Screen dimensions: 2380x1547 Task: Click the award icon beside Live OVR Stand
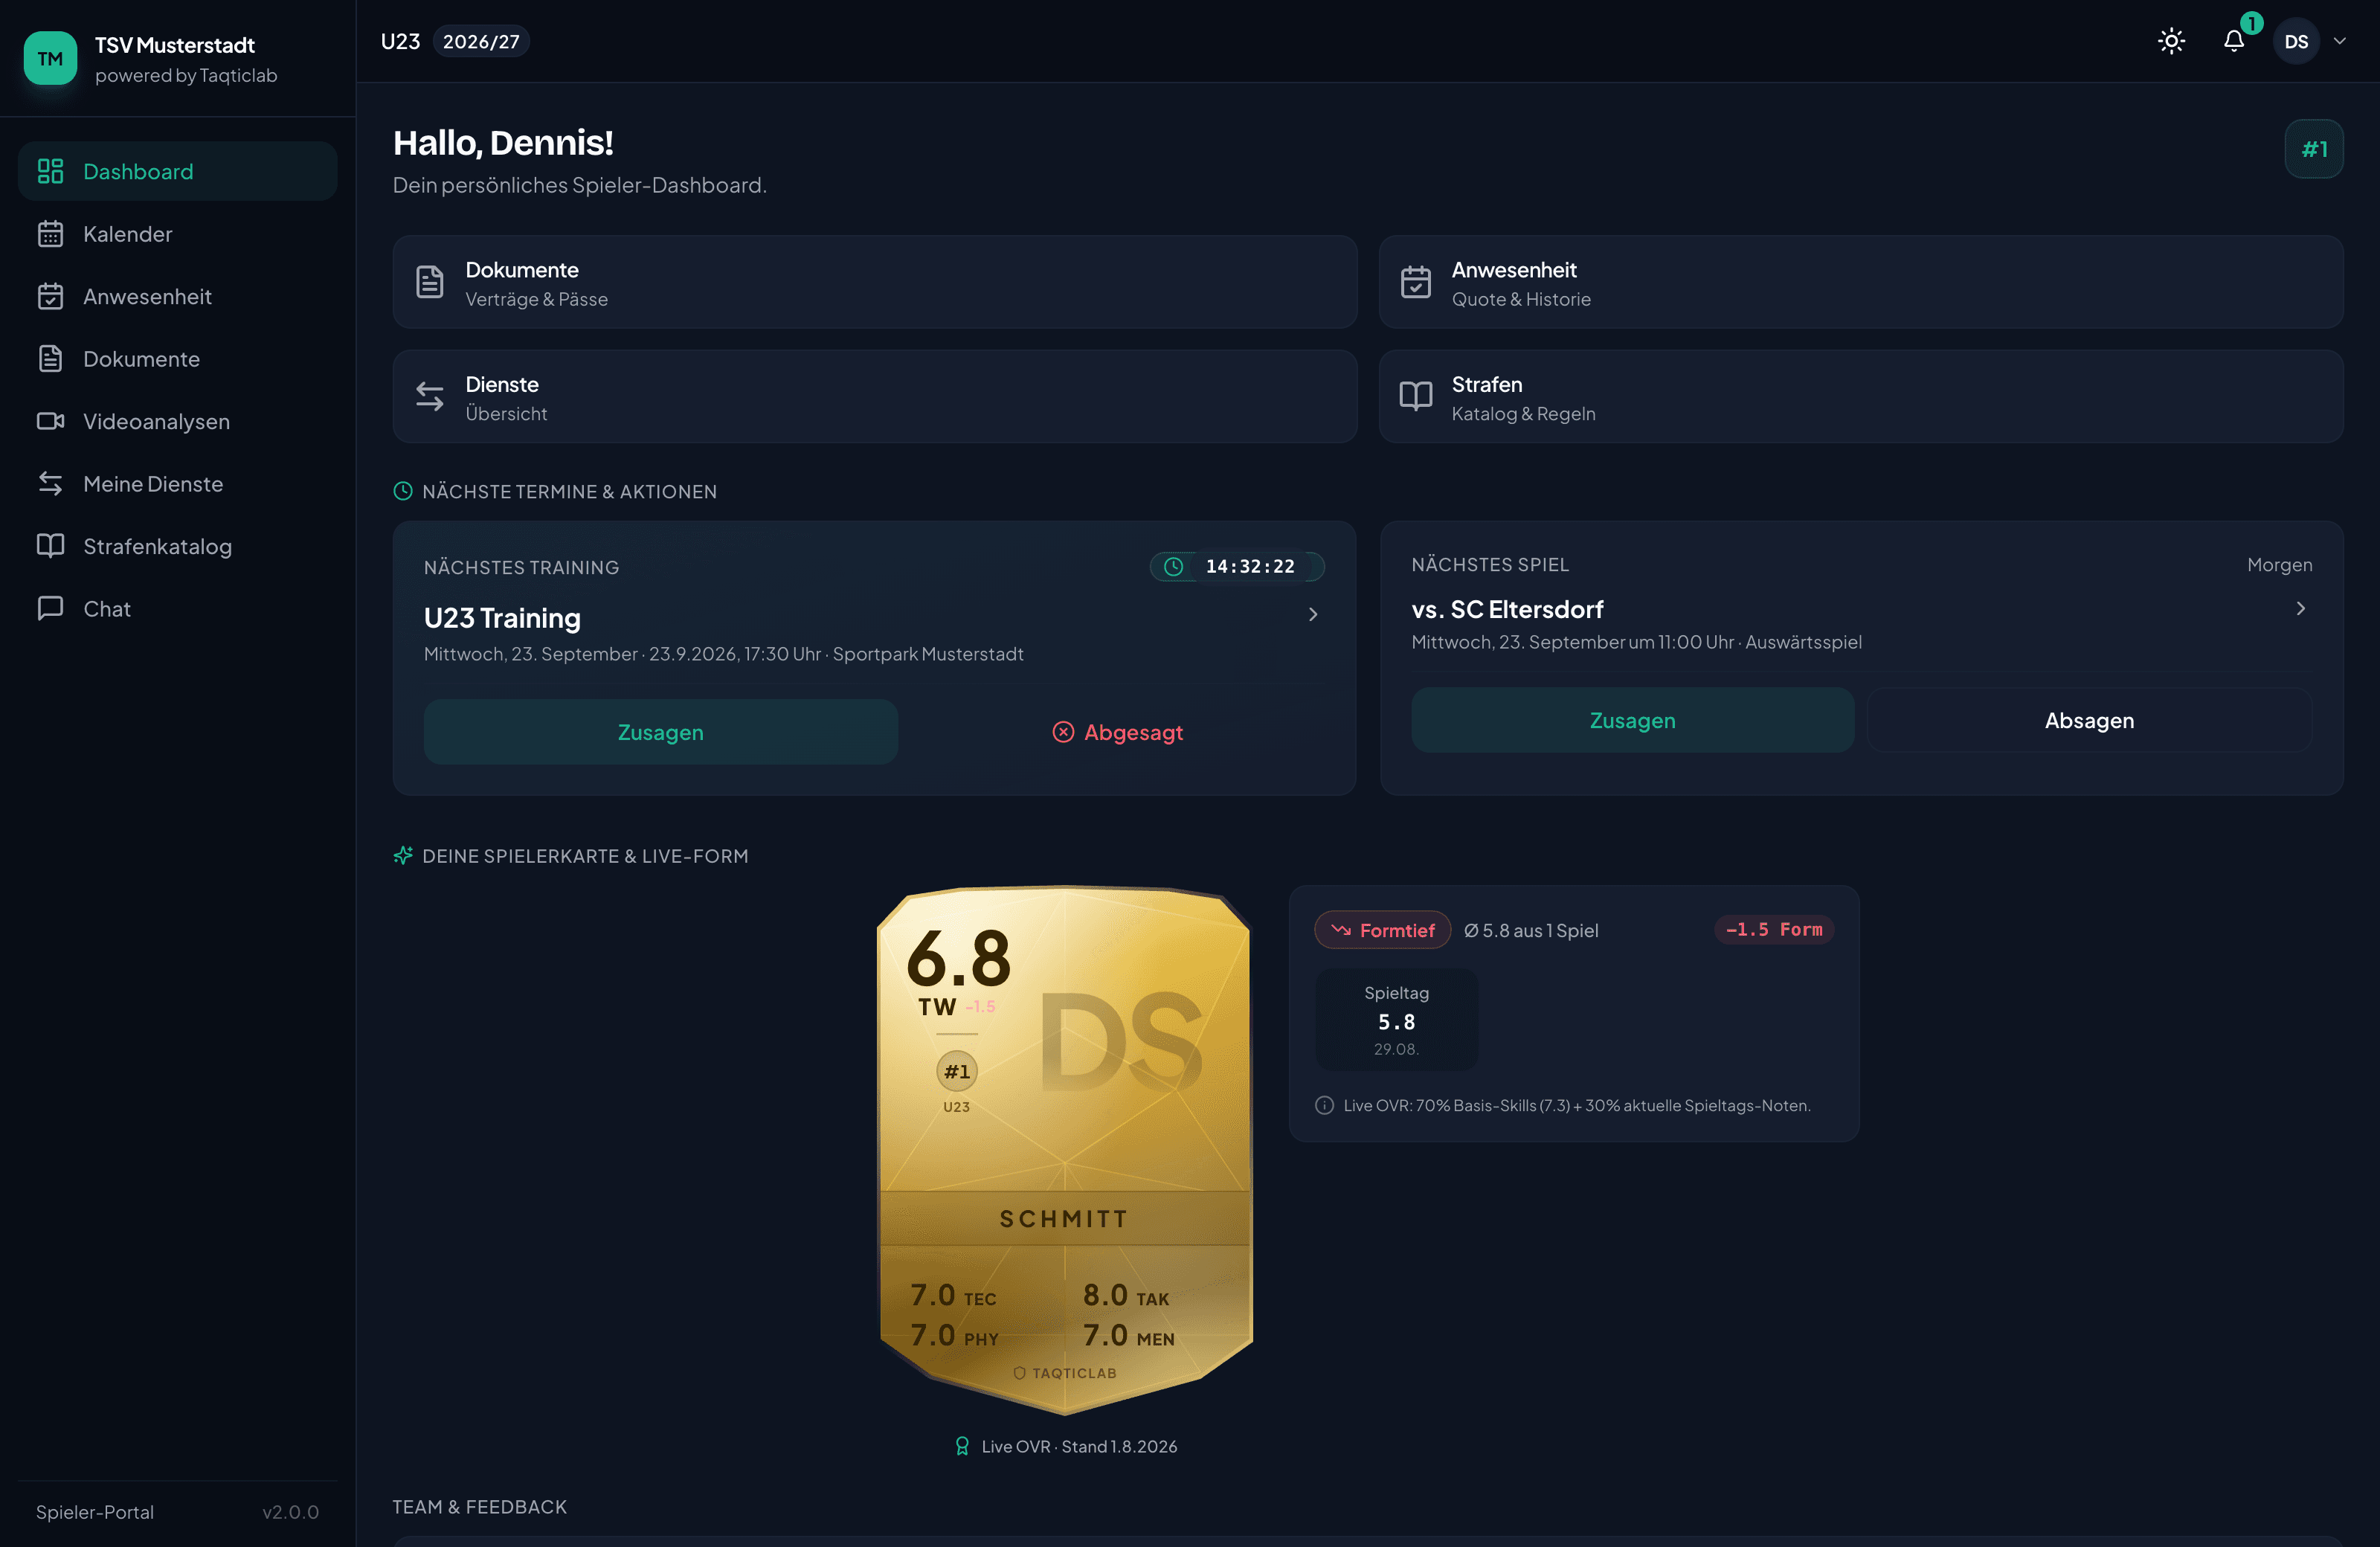(x=962, y=1446)
